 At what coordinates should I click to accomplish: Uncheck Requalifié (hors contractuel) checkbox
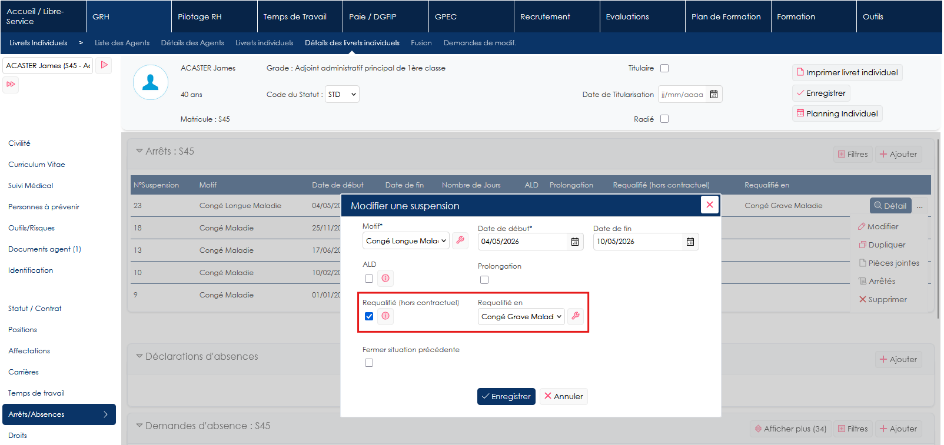pyautogui.click(x=369, y=316)
